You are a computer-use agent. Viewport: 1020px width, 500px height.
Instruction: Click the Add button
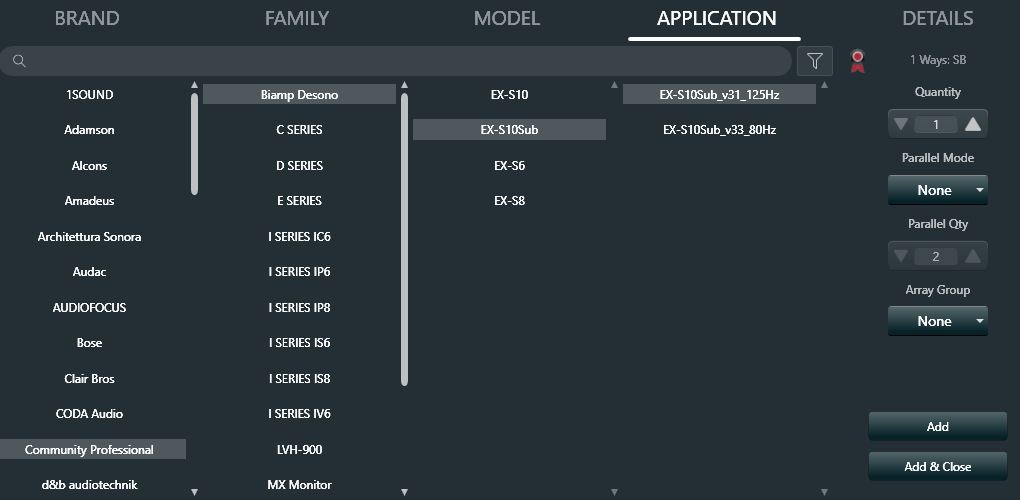[x=937, y=427]
